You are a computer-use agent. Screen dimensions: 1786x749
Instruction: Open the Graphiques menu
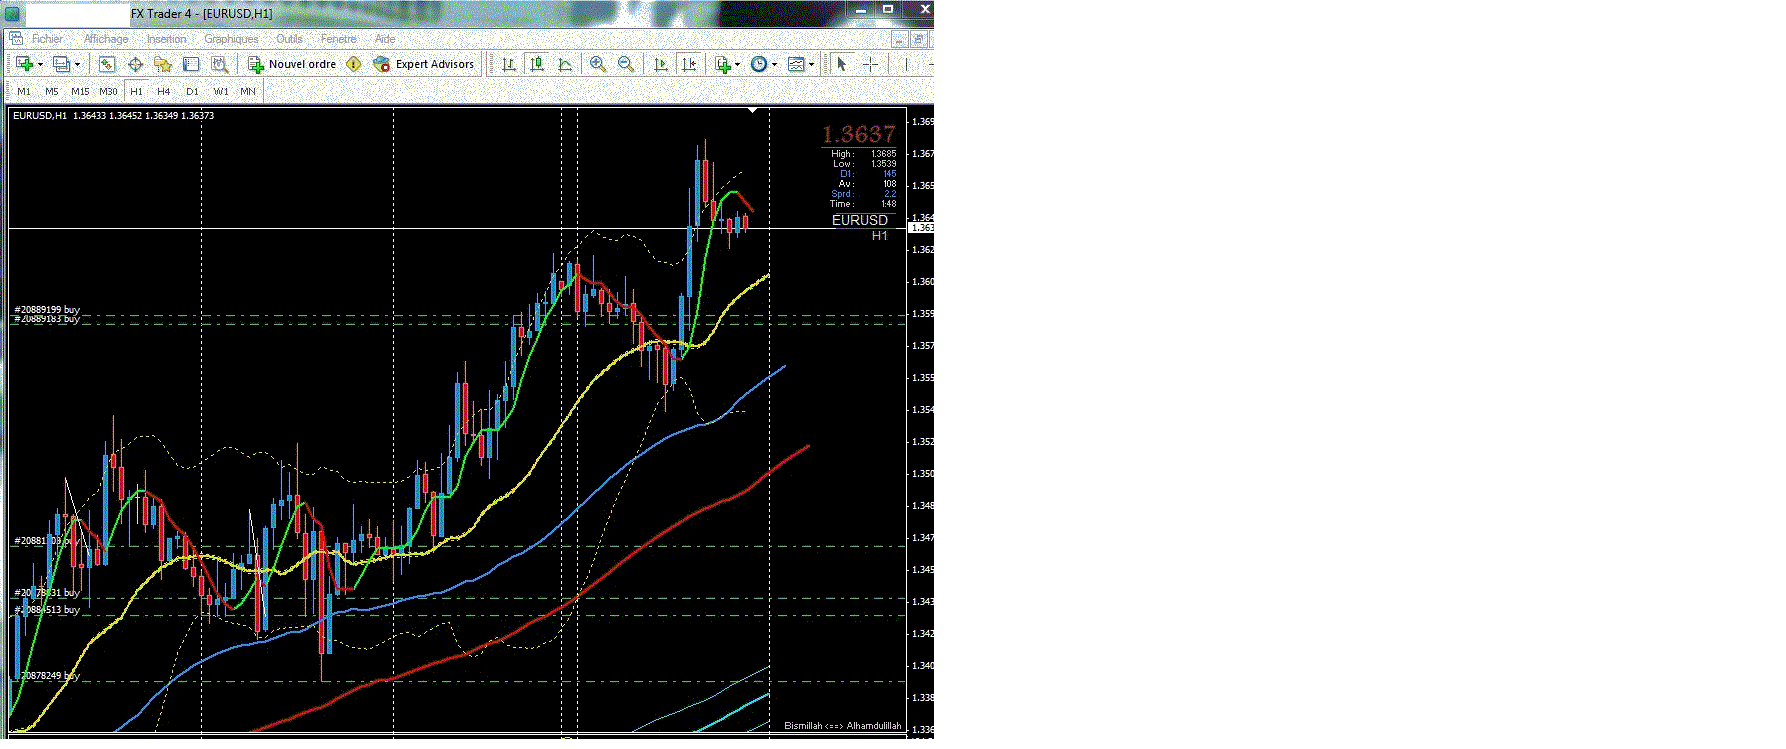click(x=231, y=39)
